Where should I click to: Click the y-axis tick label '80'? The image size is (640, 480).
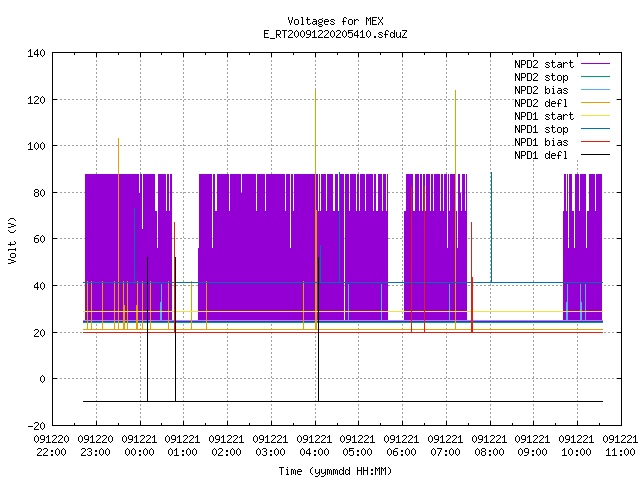coord(40,193)
